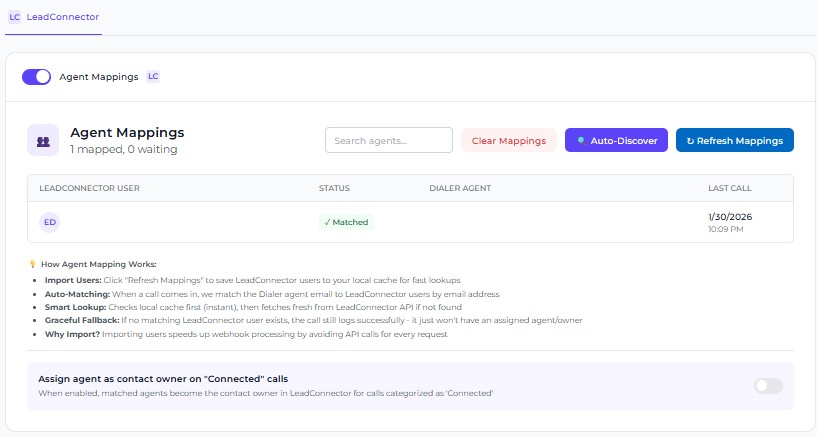Click the Matched status badge

click(x=346, y=222)
